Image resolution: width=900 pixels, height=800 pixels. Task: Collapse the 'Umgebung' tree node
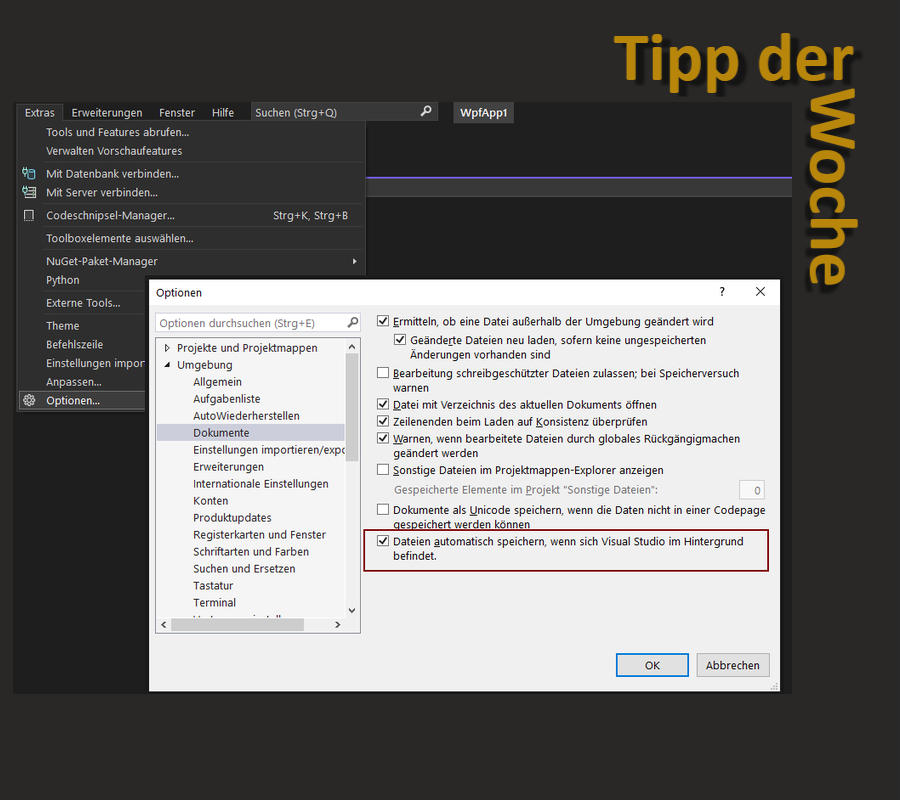[167, 365]
